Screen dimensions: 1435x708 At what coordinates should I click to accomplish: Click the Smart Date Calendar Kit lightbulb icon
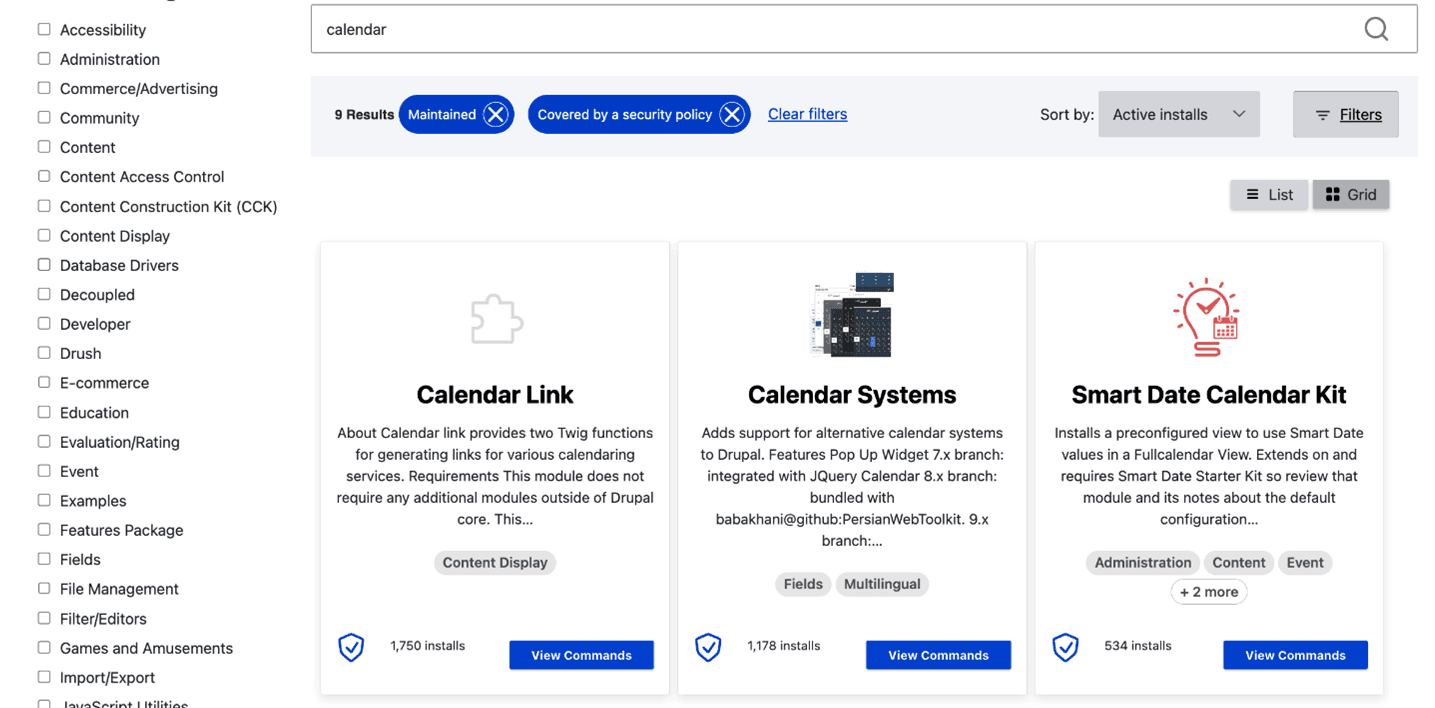(x=1208, y=317)
